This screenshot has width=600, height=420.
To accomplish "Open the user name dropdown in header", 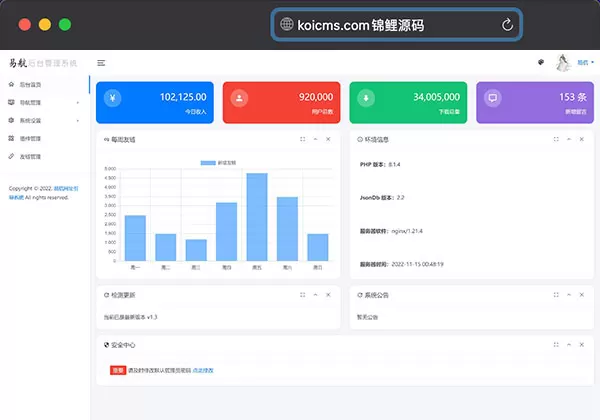I will pyautogui.click(x=585, y=62).
